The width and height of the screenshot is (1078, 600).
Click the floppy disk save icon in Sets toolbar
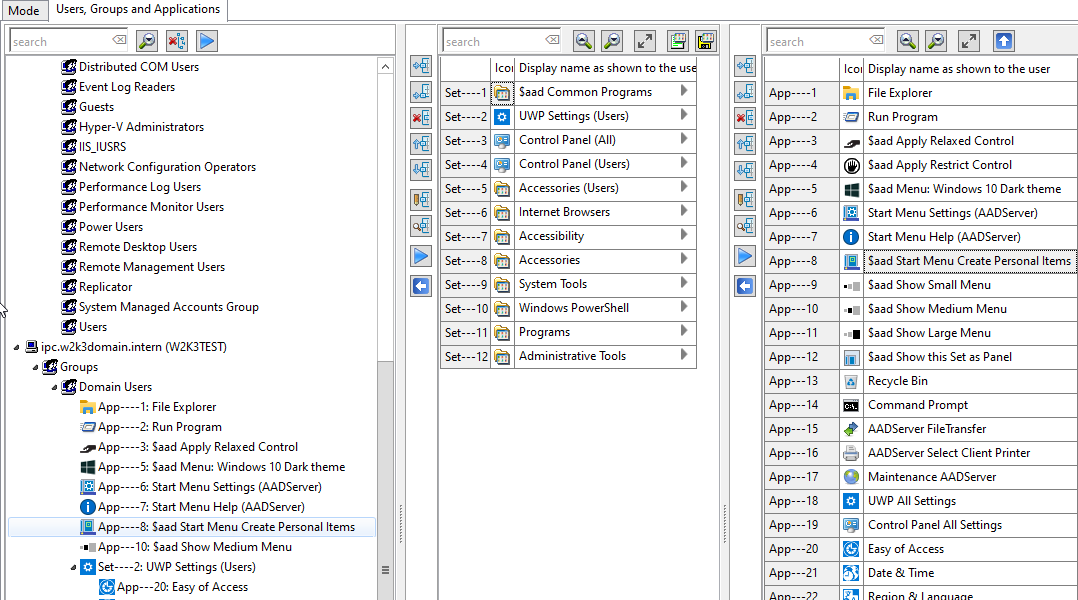click(677, 41)
